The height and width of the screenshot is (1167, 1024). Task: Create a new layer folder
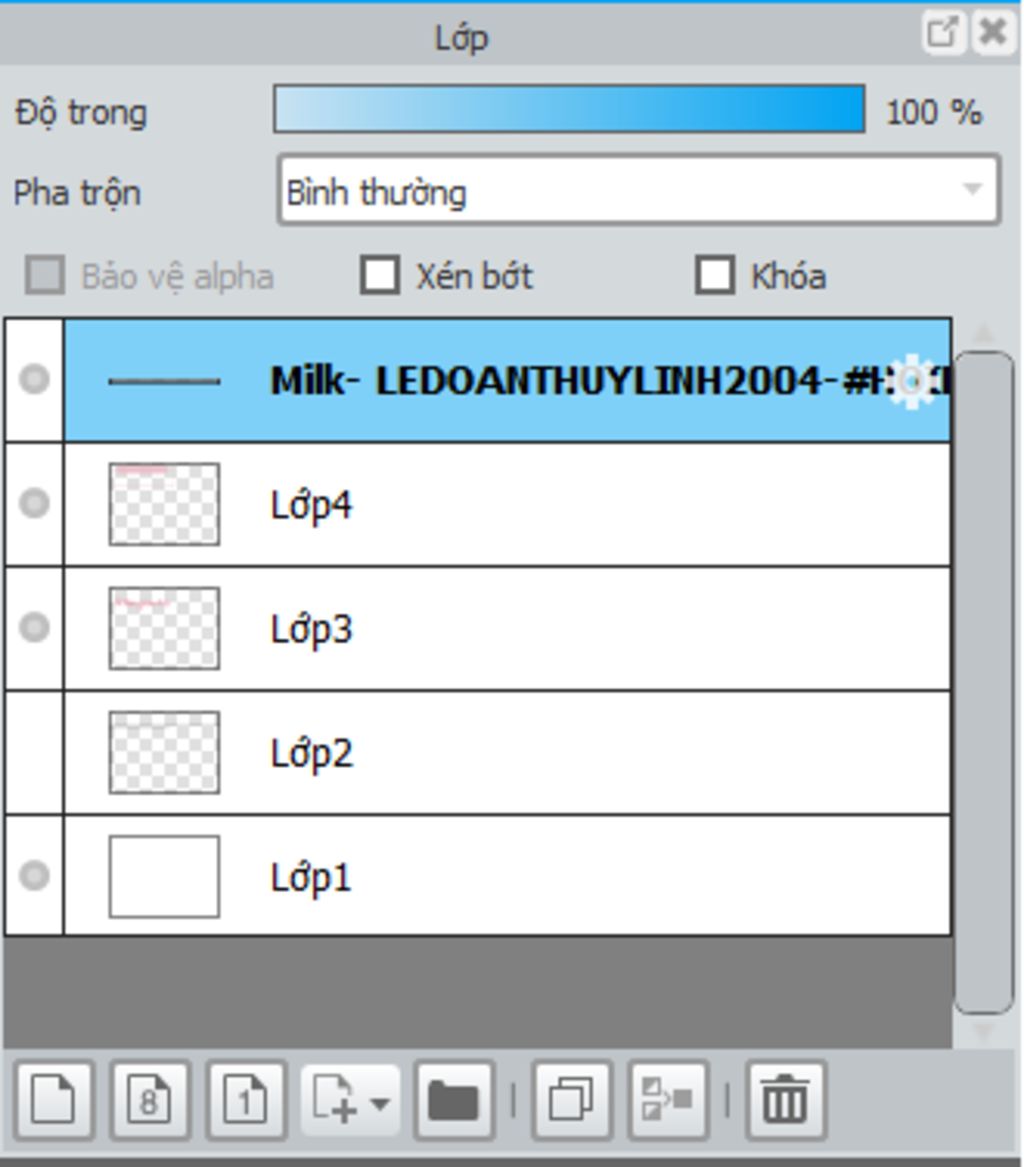point(454,1100)
